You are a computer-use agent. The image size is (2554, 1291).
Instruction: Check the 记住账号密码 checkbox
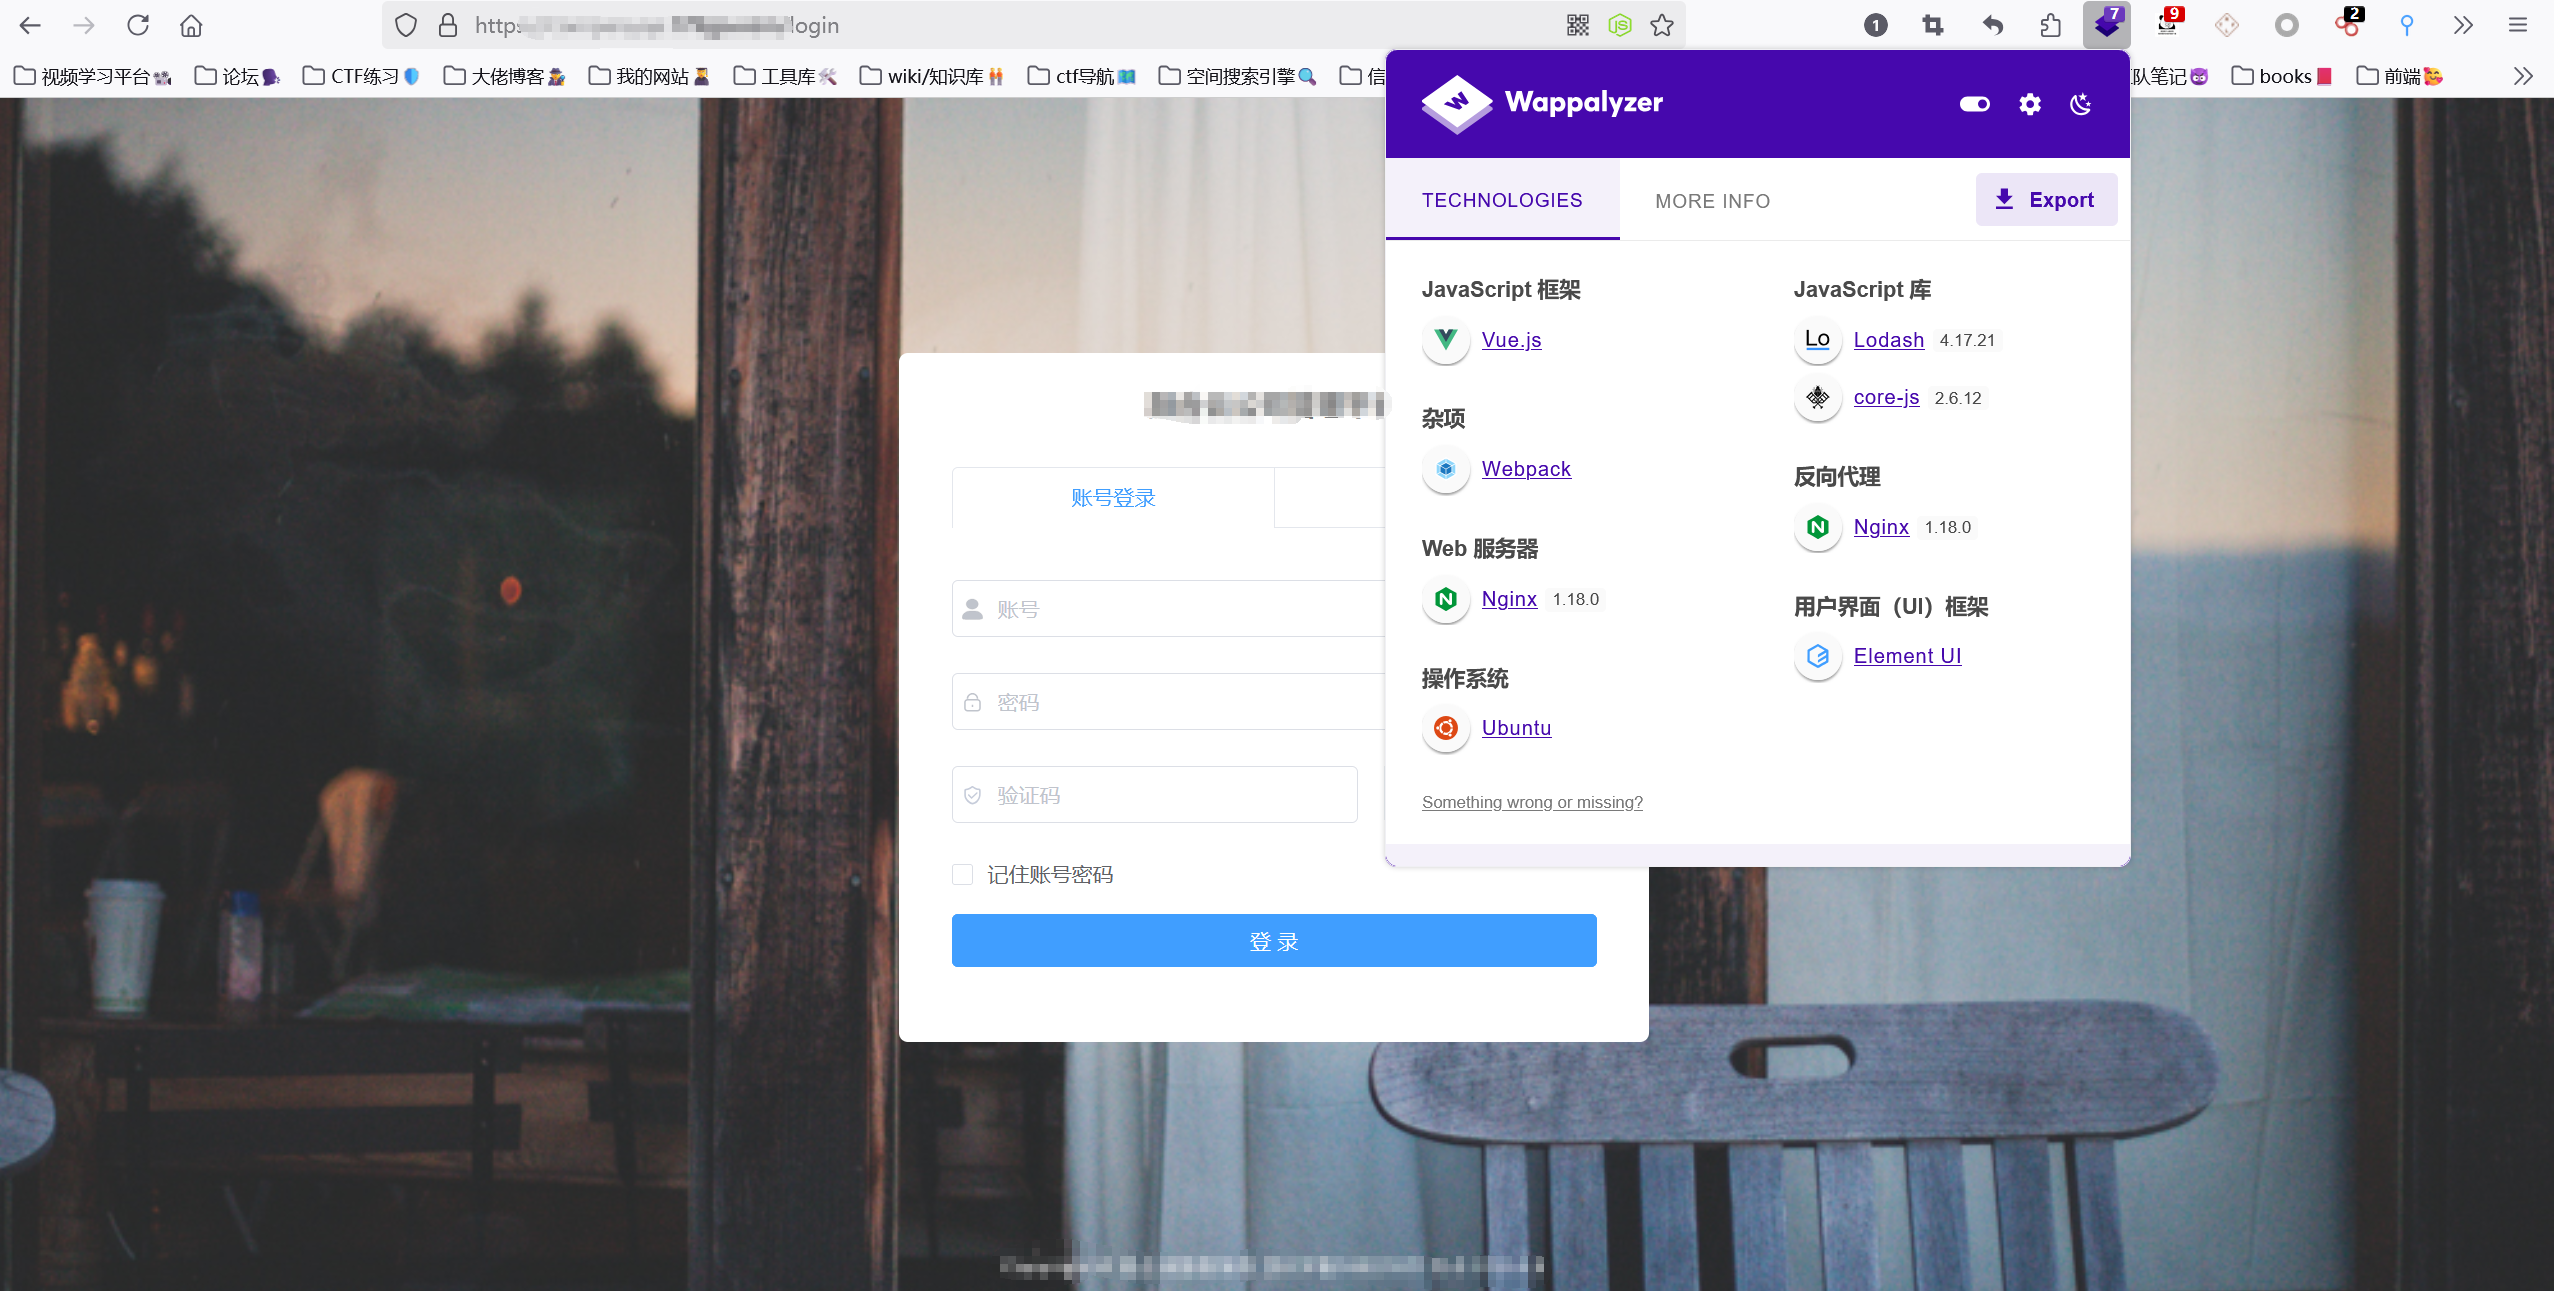click(962, 875)
